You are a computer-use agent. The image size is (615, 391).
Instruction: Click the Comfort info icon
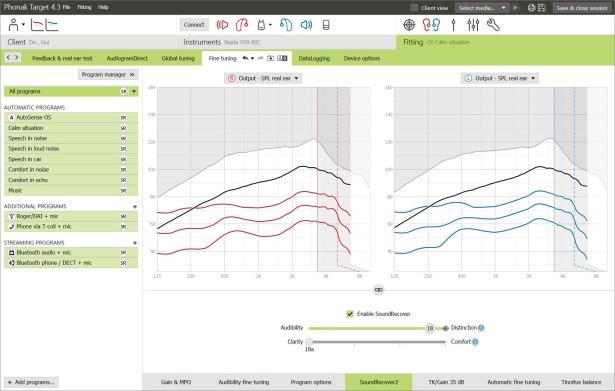point(475,342)
